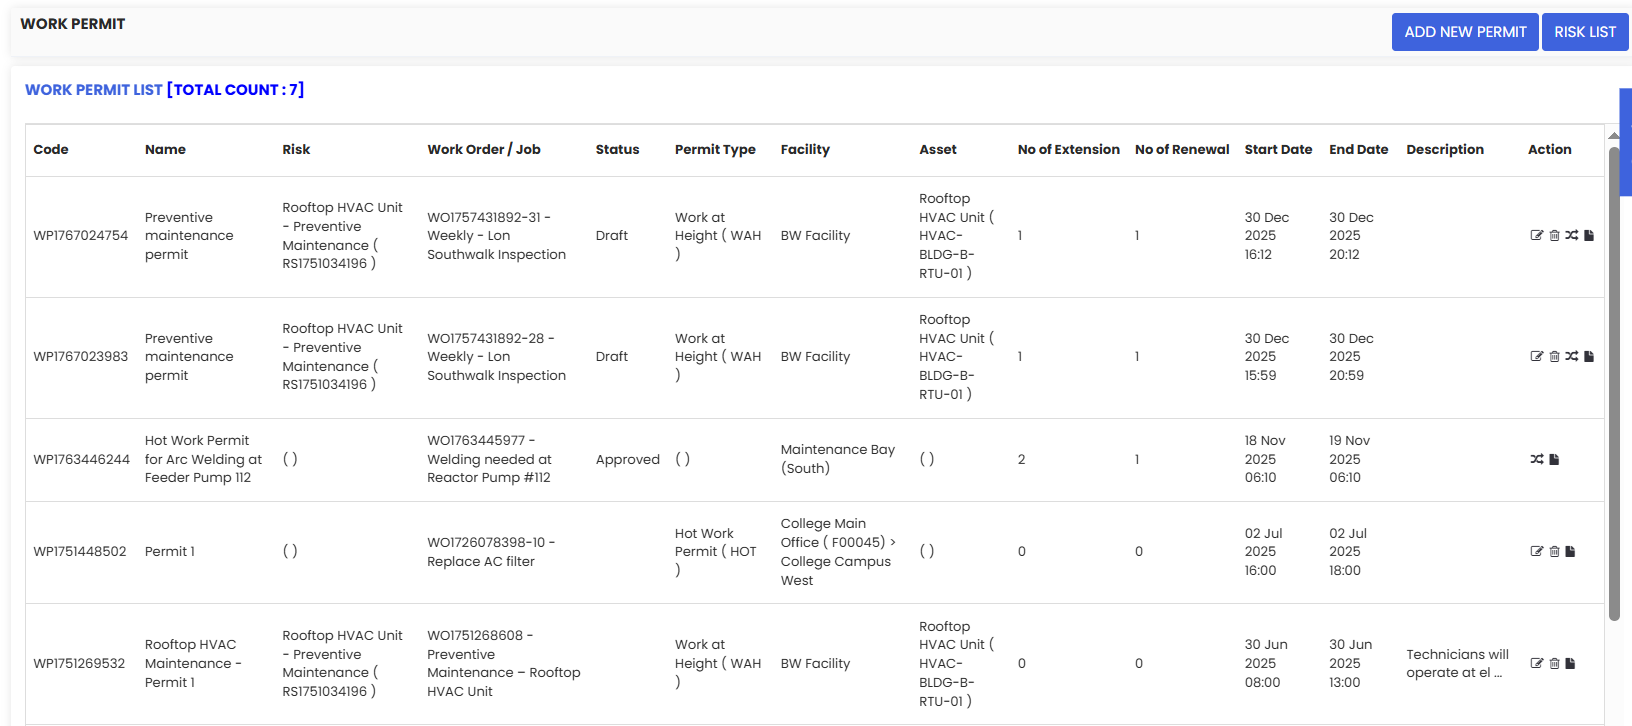The image size is (1632, 726).
Task: Click shuffle arrows icon for WP1767024754
Action: [1572, 236]
